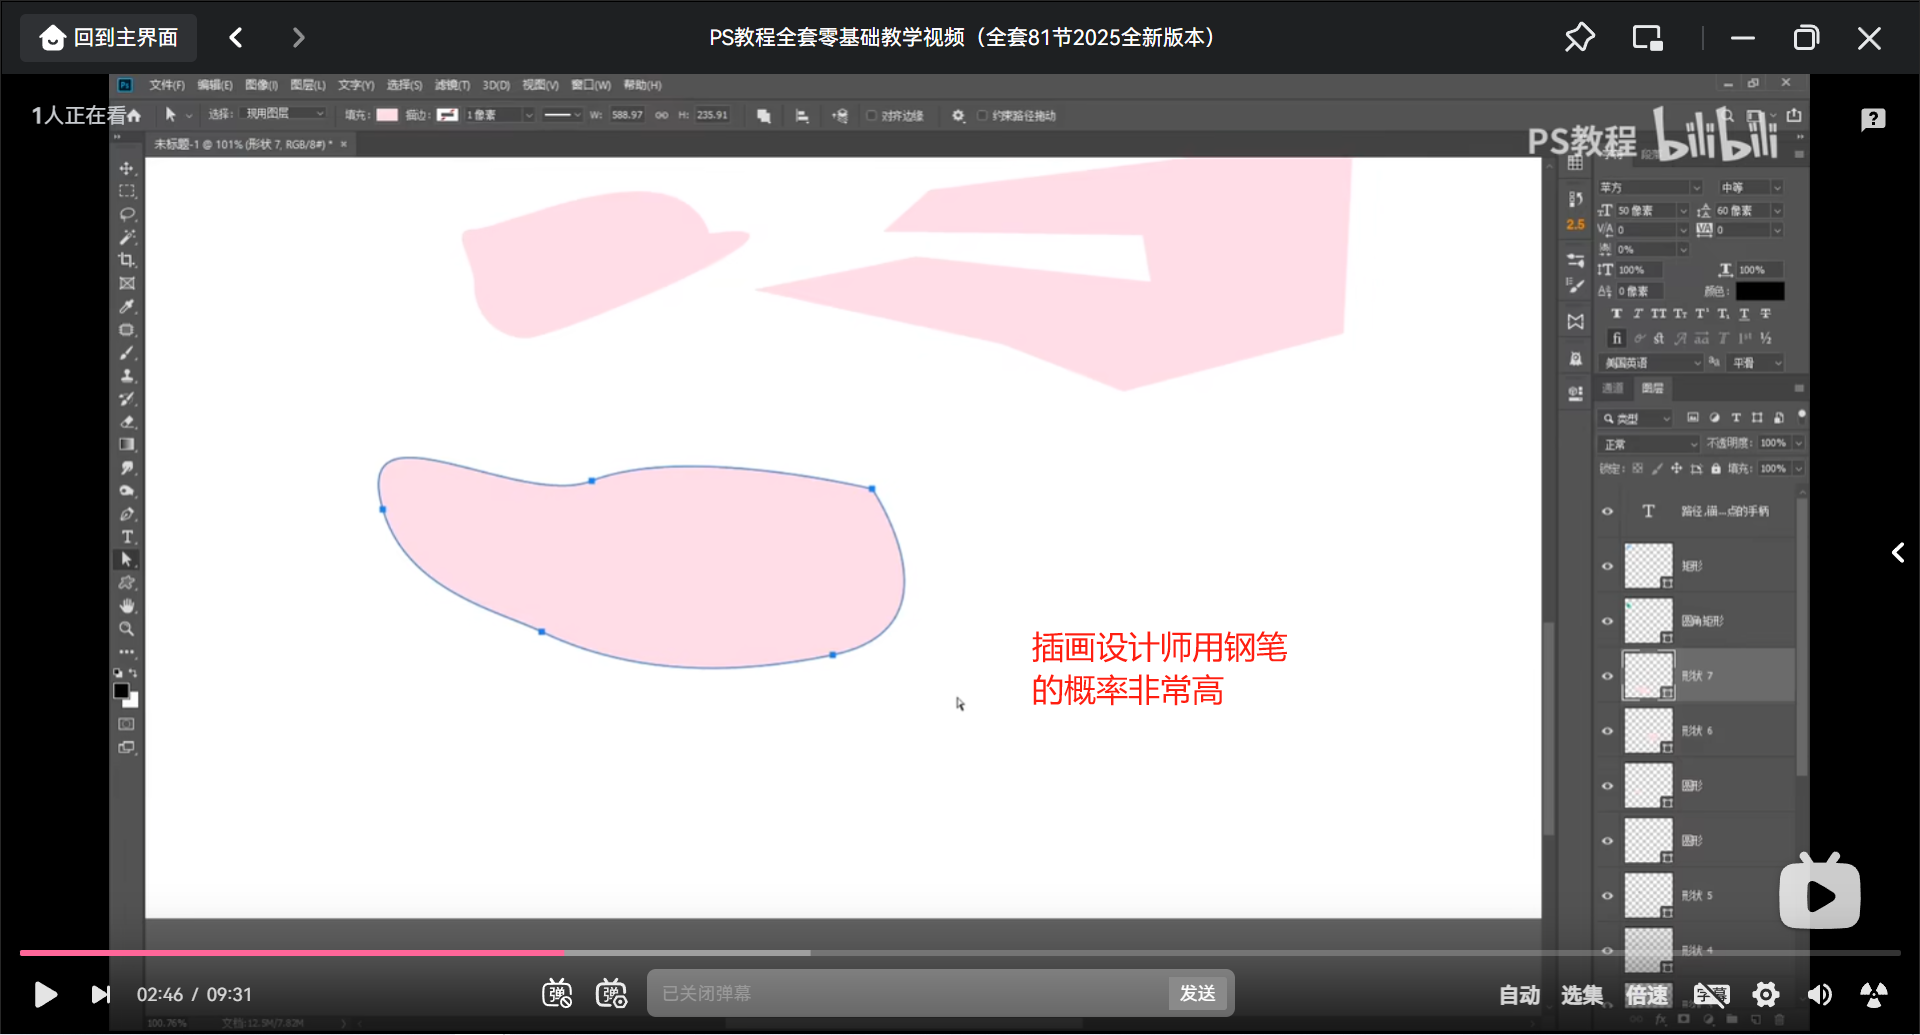Select the Hand tool
This screenshot has width=1920, height=1035.
point(127,606)
